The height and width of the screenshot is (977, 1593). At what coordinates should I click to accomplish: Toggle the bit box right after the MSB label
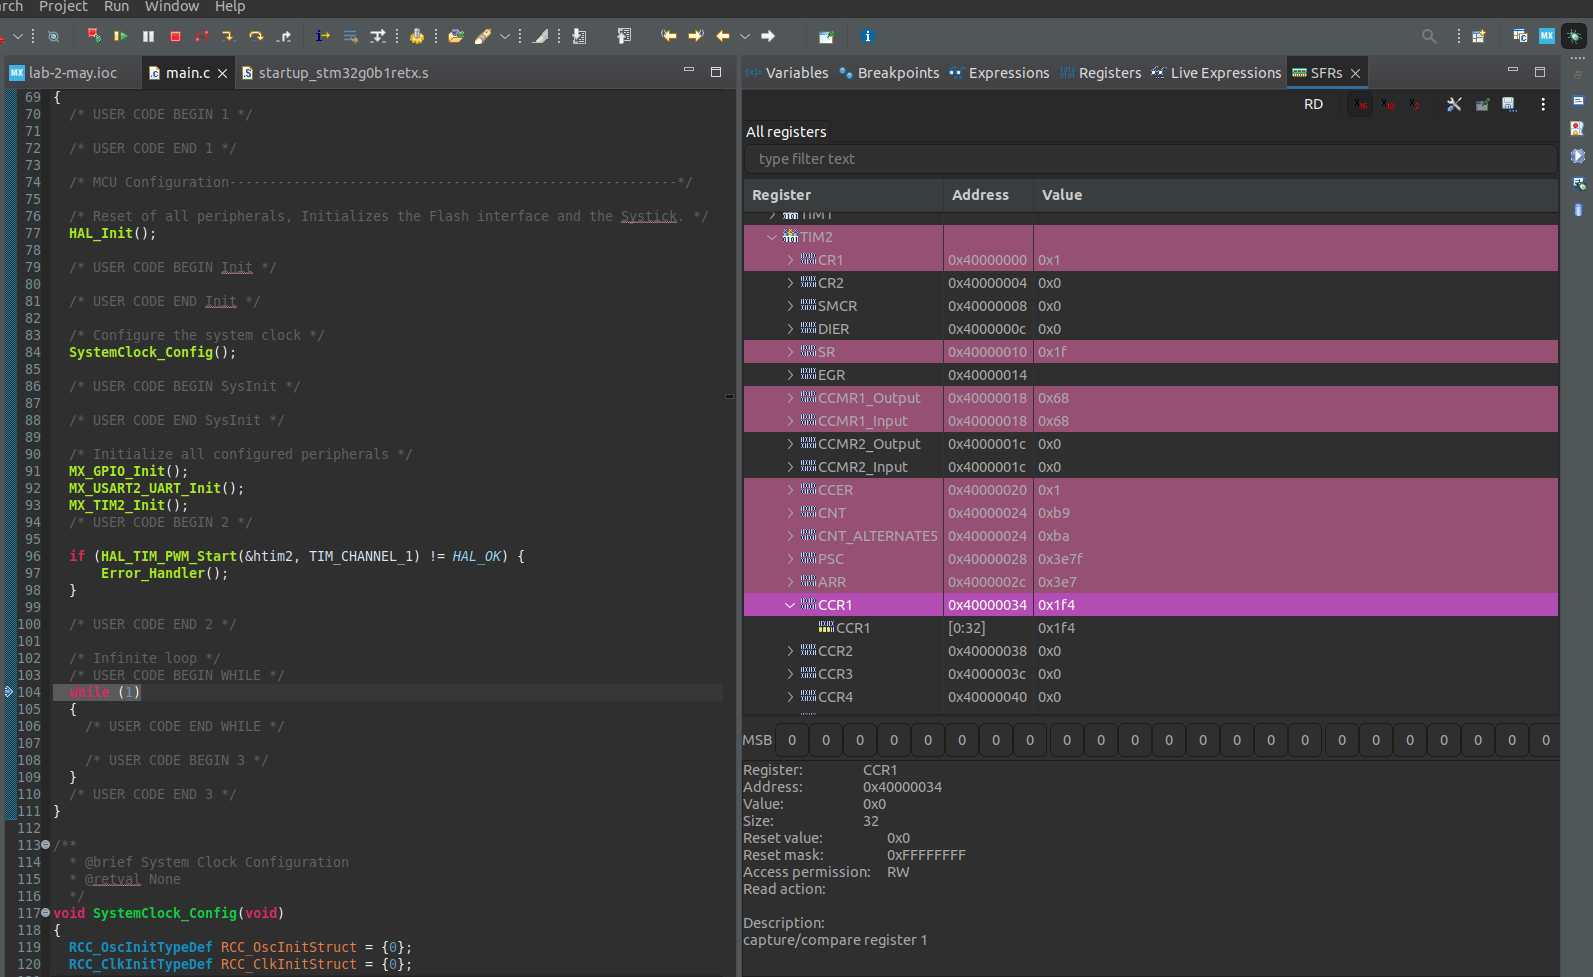click(792, 740)
